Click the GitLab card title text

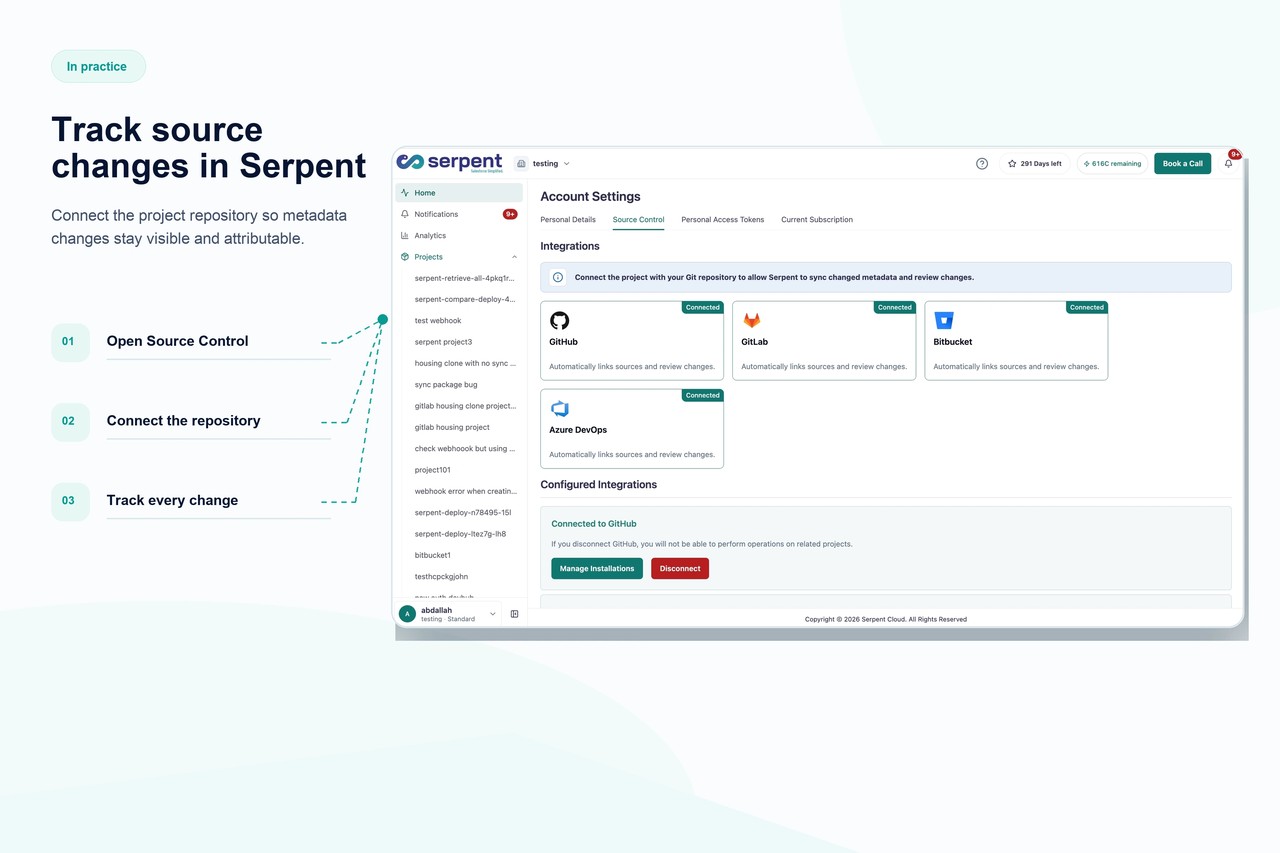click(x=754, y=342)
